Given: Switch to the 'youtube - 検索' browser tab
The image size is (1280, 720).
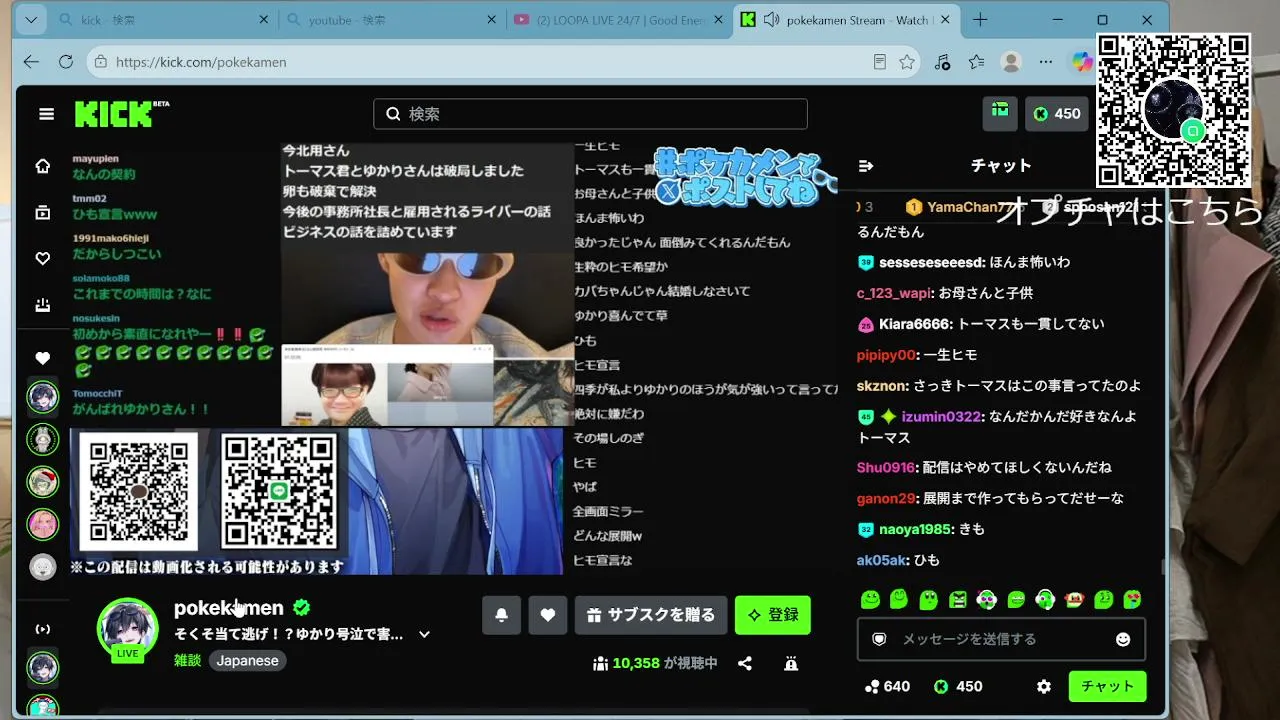Looking at the screenshot, I should [x=392, y=20].
